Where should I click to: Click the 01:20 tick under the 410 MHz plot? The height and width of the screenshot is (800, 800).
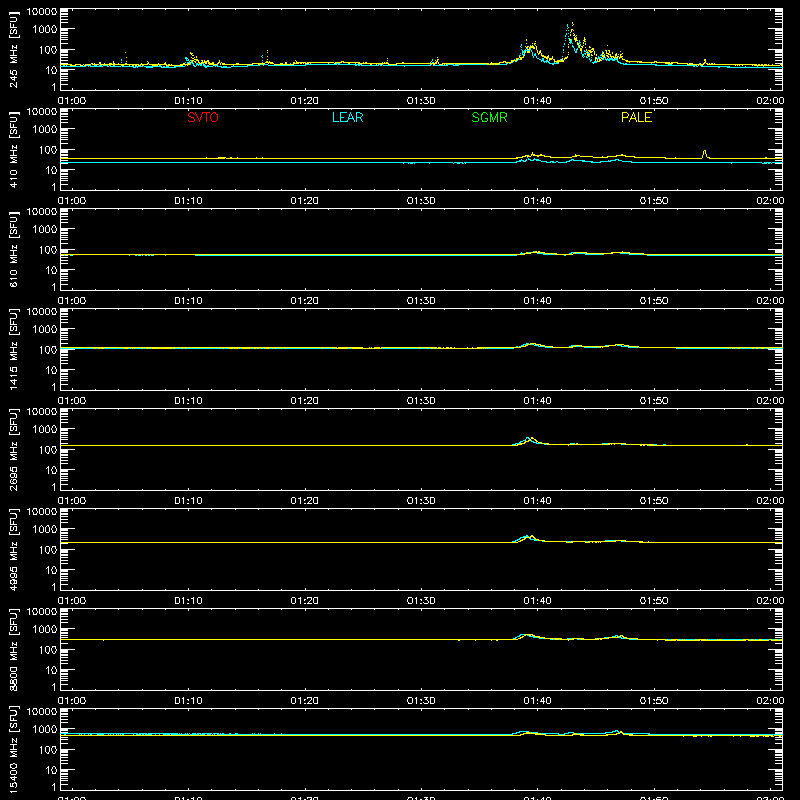[x=305, y=201]
